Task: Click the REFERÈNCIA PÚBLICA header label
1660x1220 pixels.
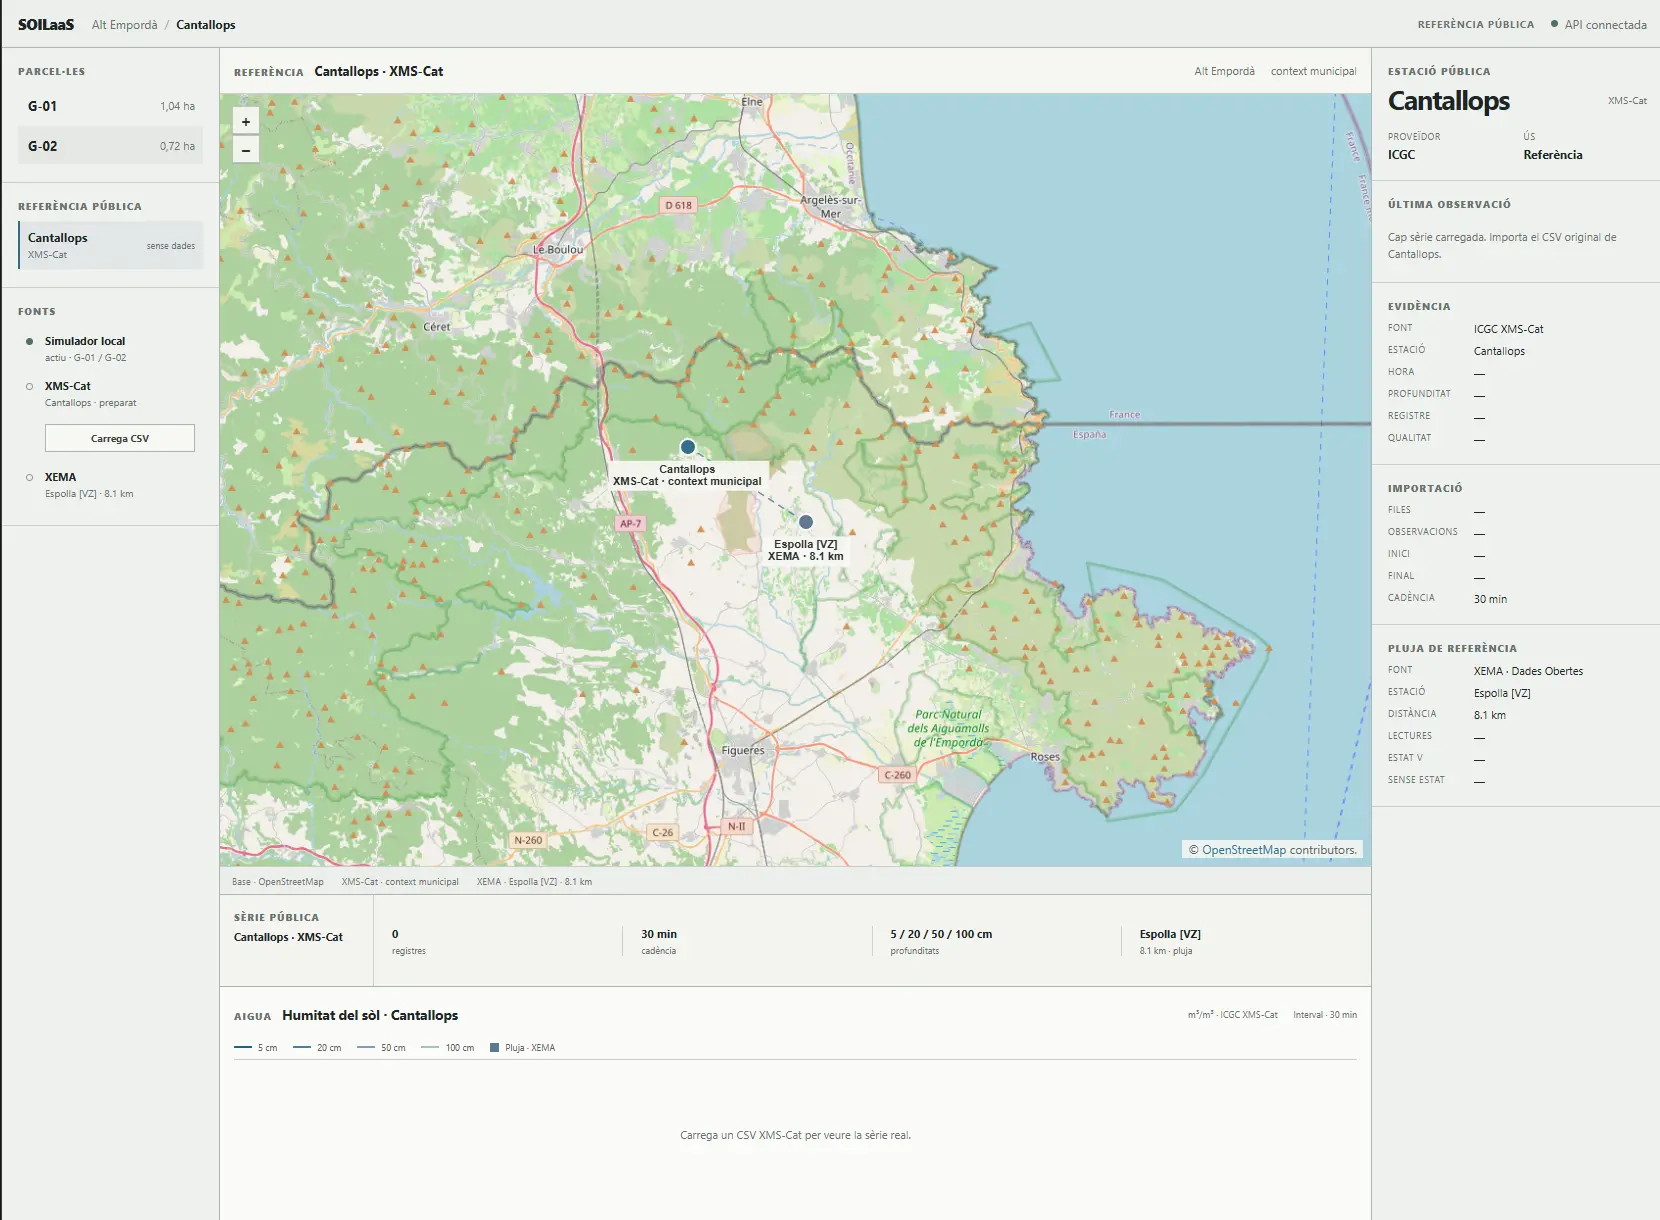Action: 1476,25
